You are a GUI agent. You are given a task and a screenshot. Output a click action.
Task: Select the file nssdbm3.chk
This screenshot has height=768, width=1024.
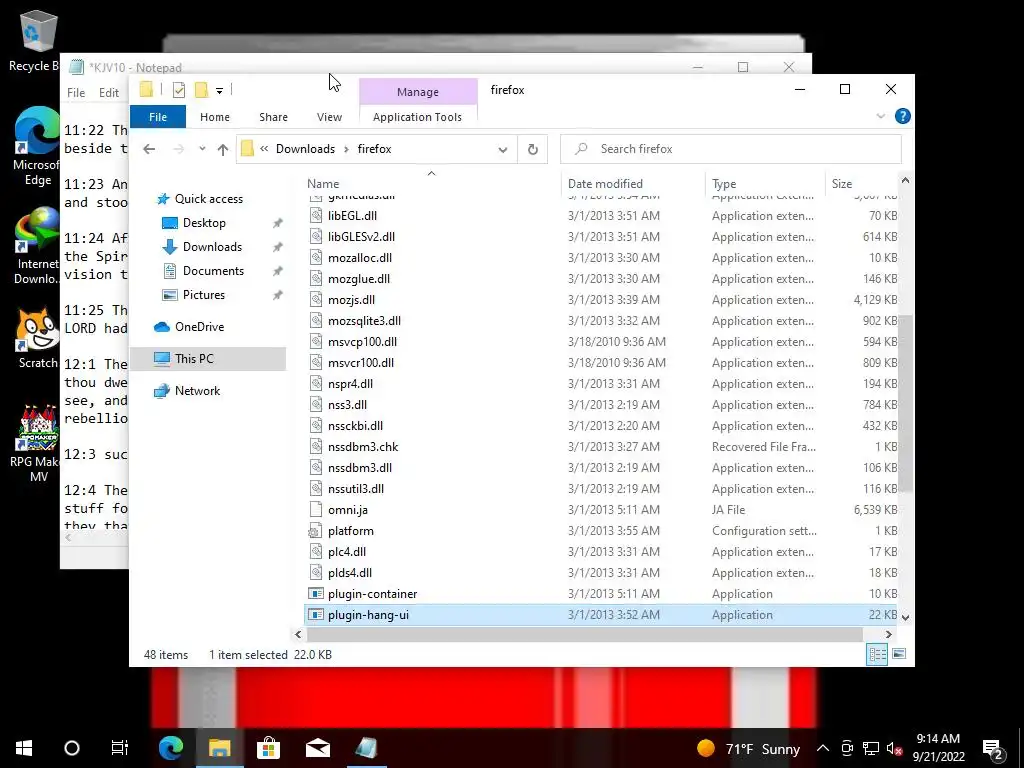[x=601, y=447]
